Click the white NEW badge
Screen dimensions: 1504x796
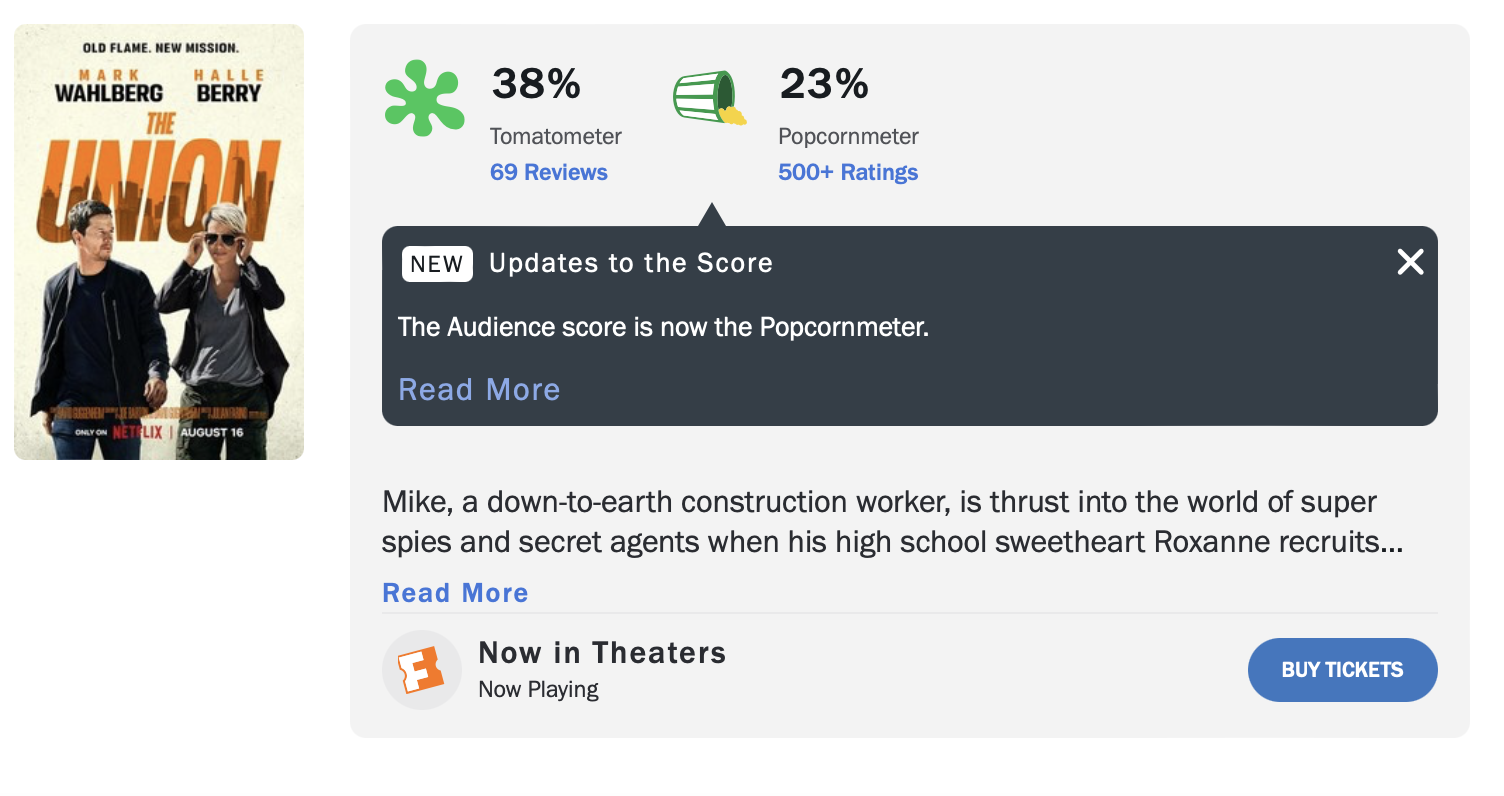437,264
